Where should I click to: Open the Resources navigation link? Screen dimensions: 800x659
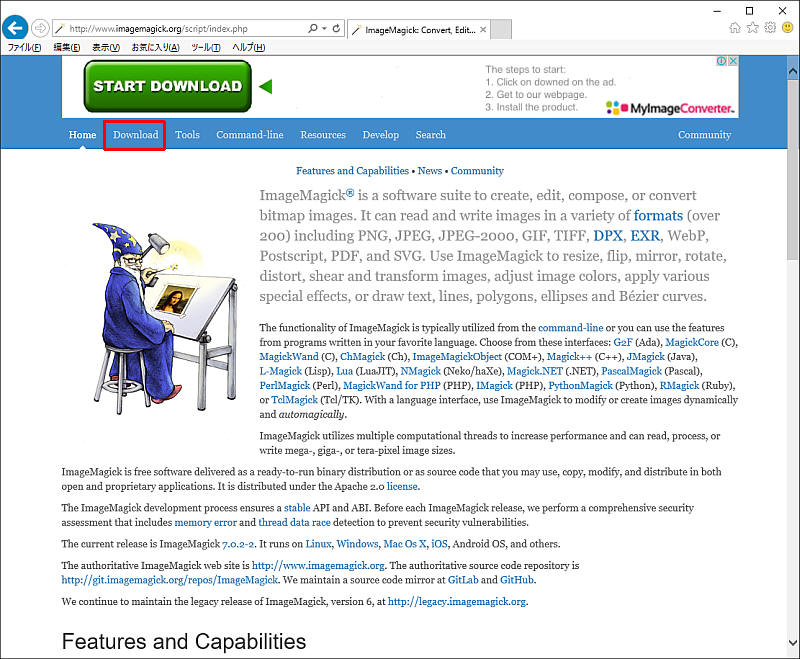pyautogui.click(x=323, y=135)
